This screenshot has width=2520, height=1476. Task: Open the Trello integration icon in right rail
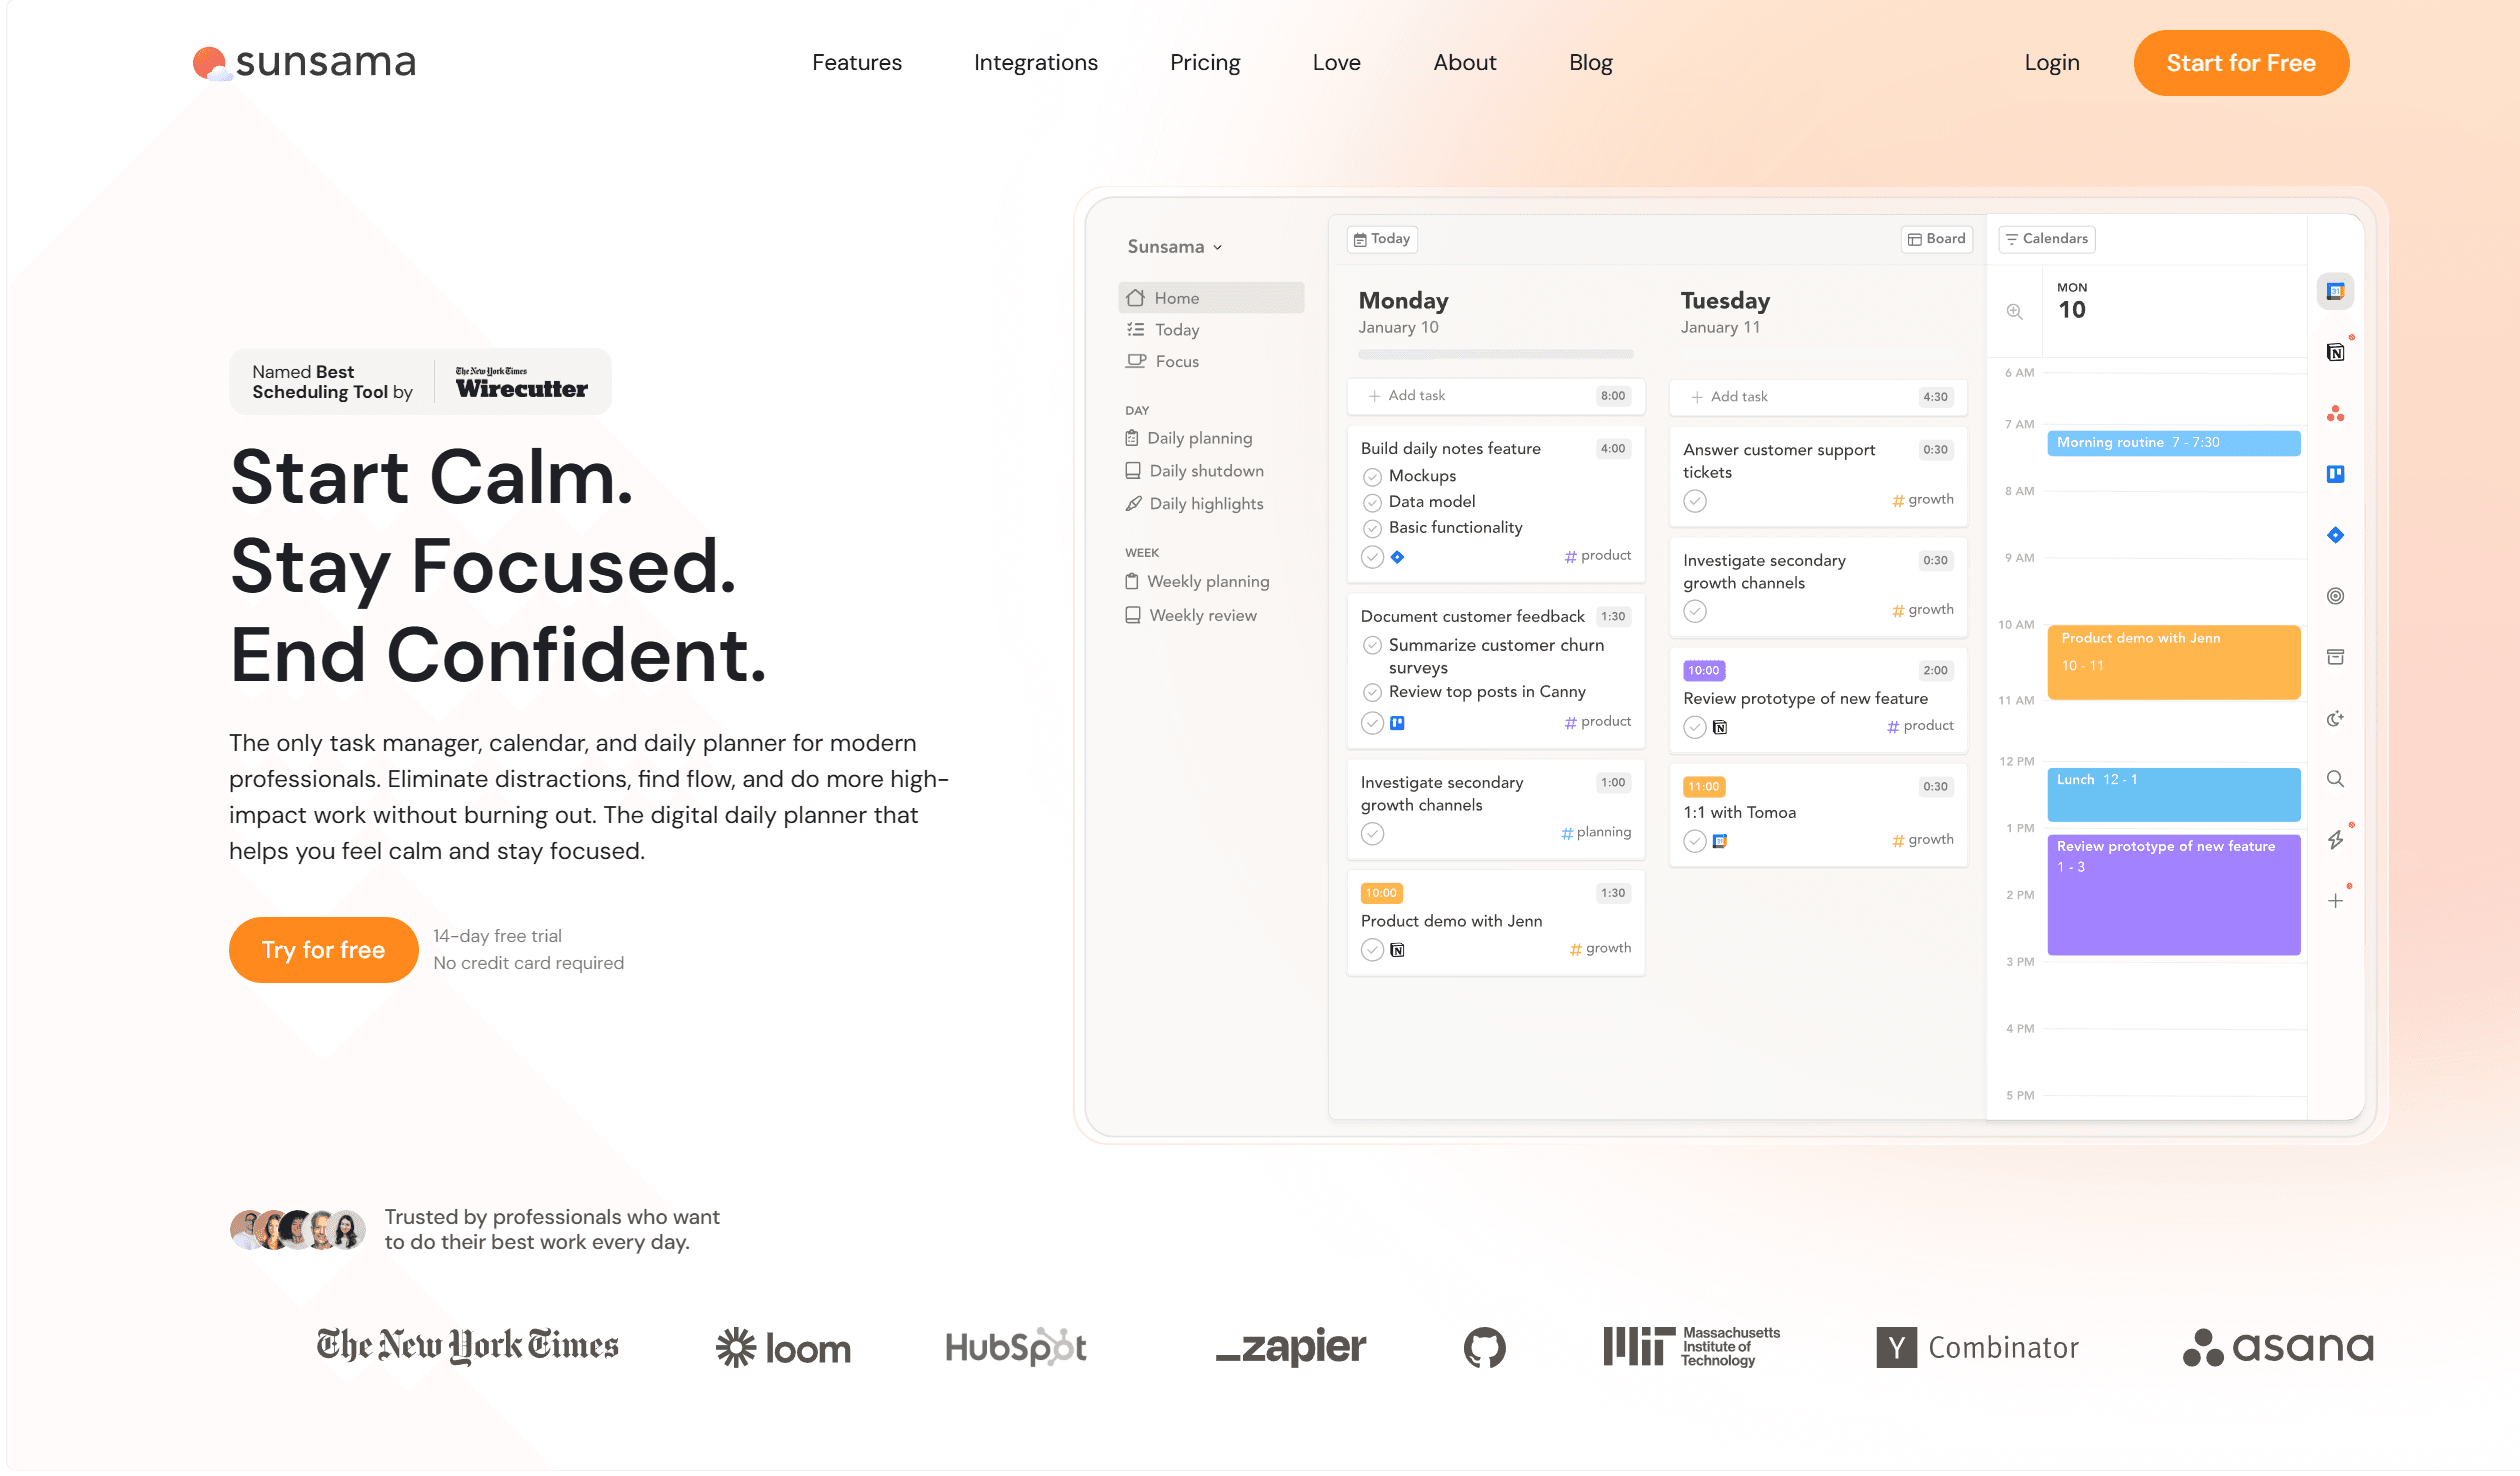coord(2335,474)
